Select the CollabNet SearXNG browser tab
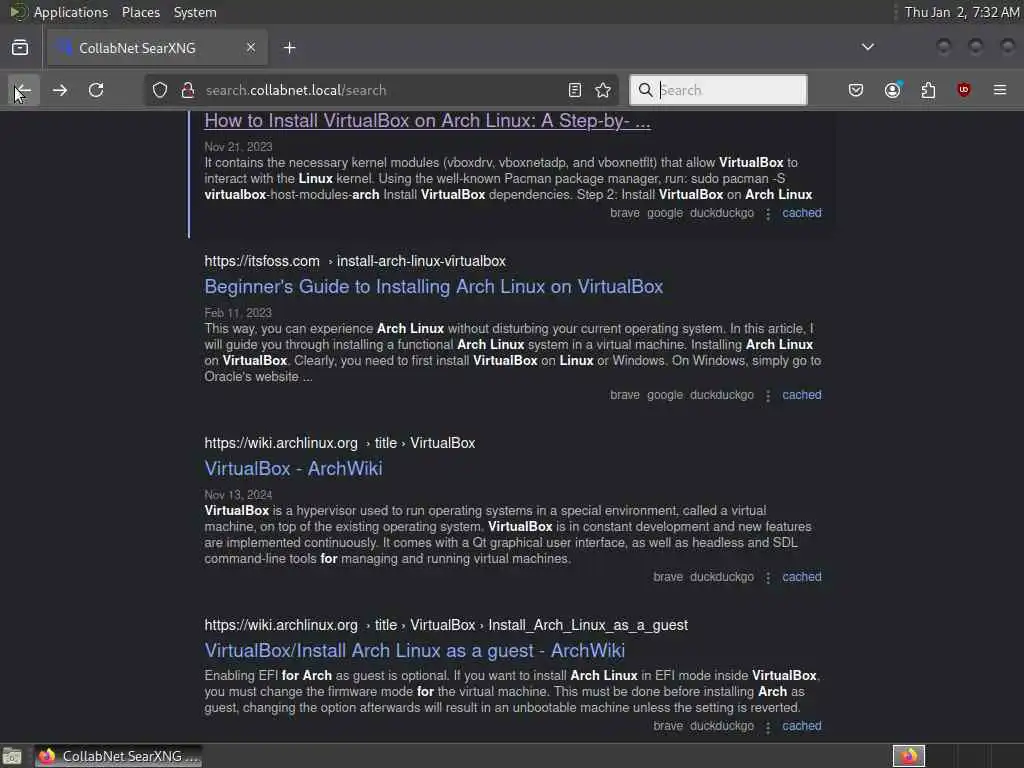 pyautogui.click(x=157, y=48)
